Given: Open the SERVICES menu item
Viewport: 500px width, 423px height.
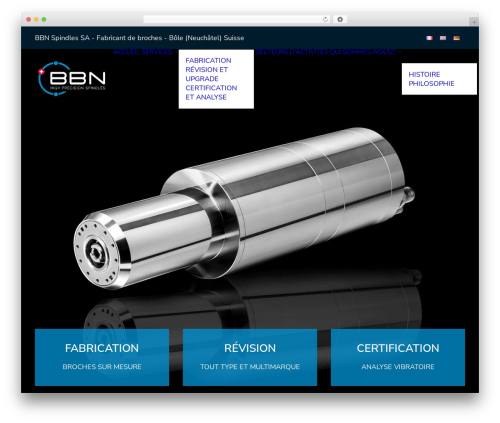Looking at the screenshot, I should (157, 52).
